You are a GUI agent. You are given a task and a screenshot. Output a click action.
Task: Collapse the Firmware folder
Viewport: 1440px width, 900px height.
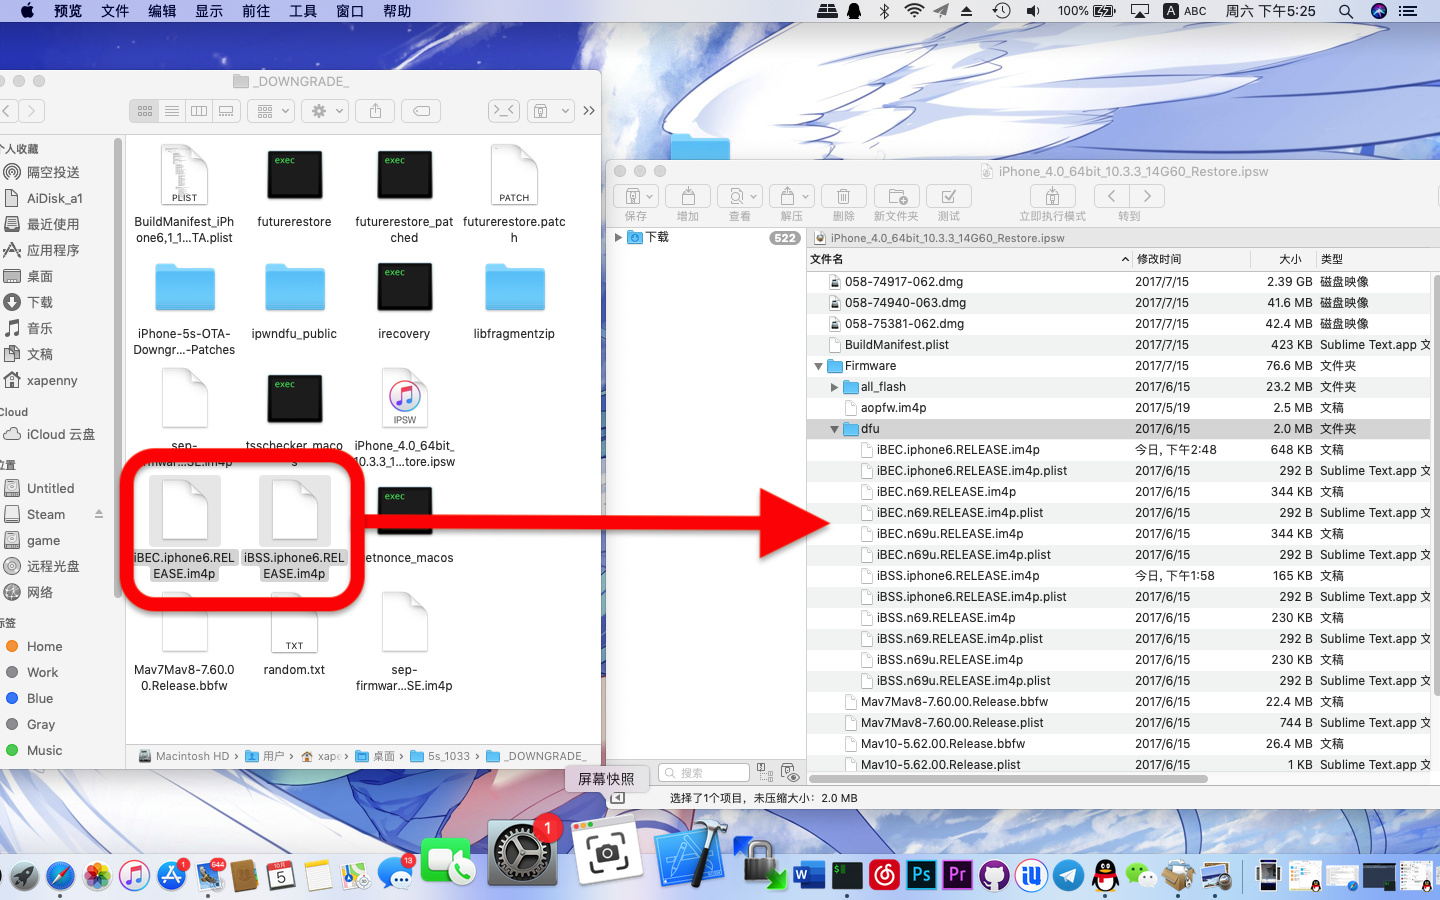[x=819, y=366]
